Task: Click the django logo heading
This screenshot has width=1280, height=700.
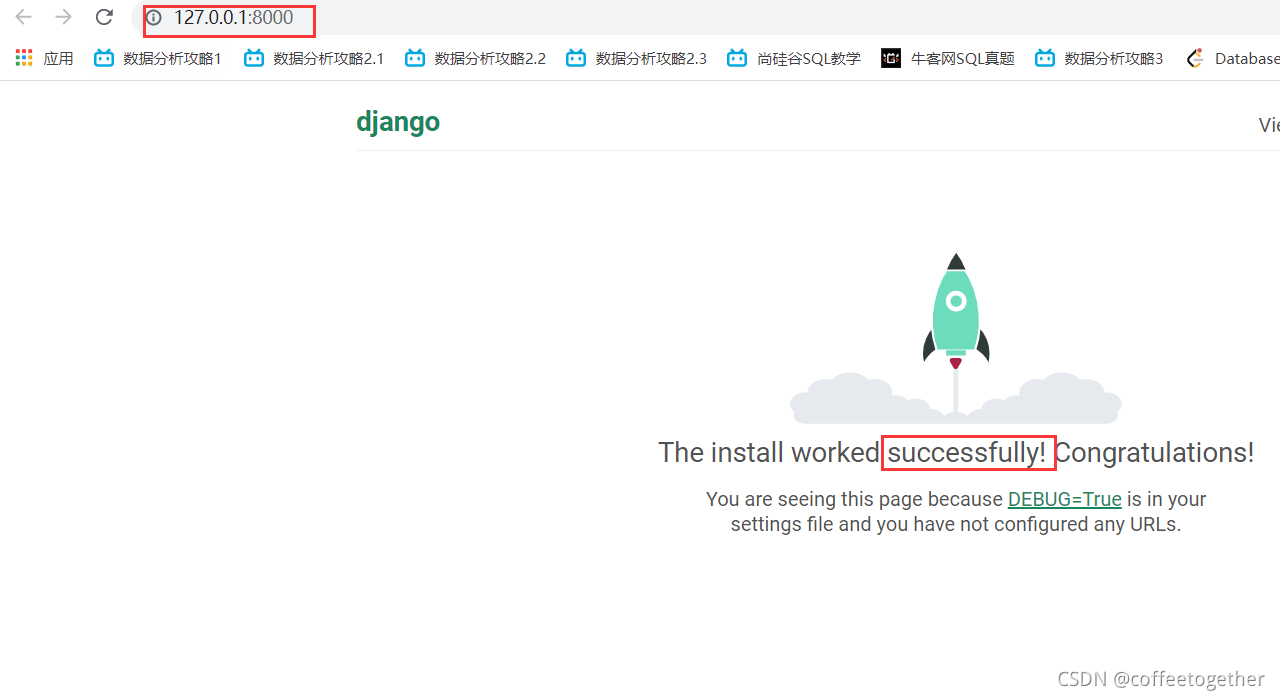Action: click(398, 122)
